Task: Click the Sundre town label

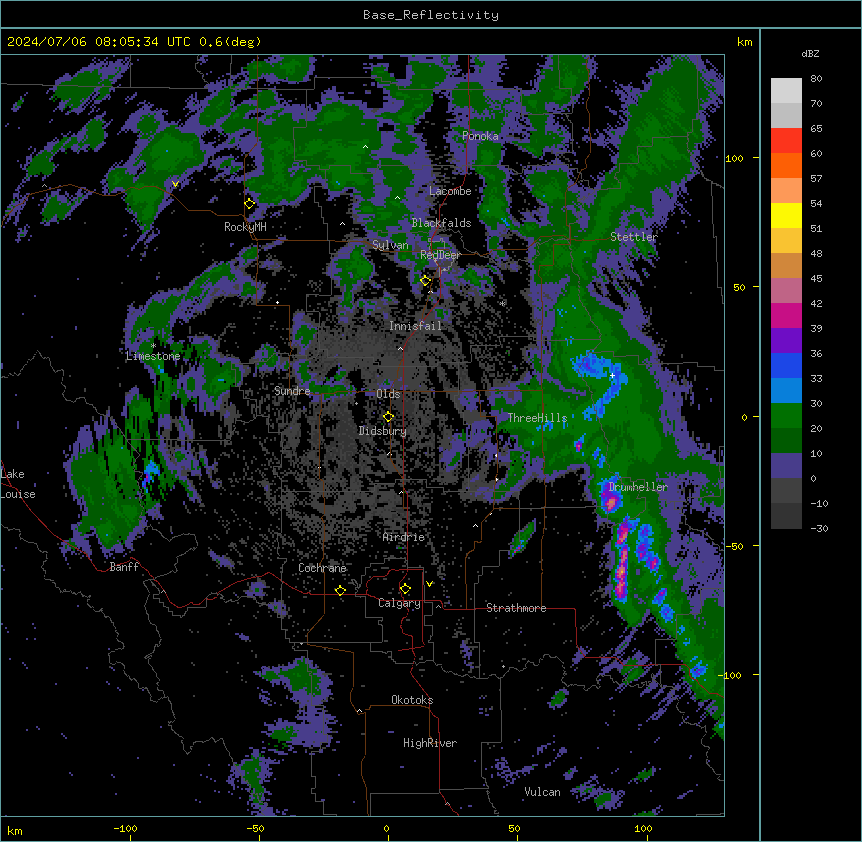Action: (292, 391)
